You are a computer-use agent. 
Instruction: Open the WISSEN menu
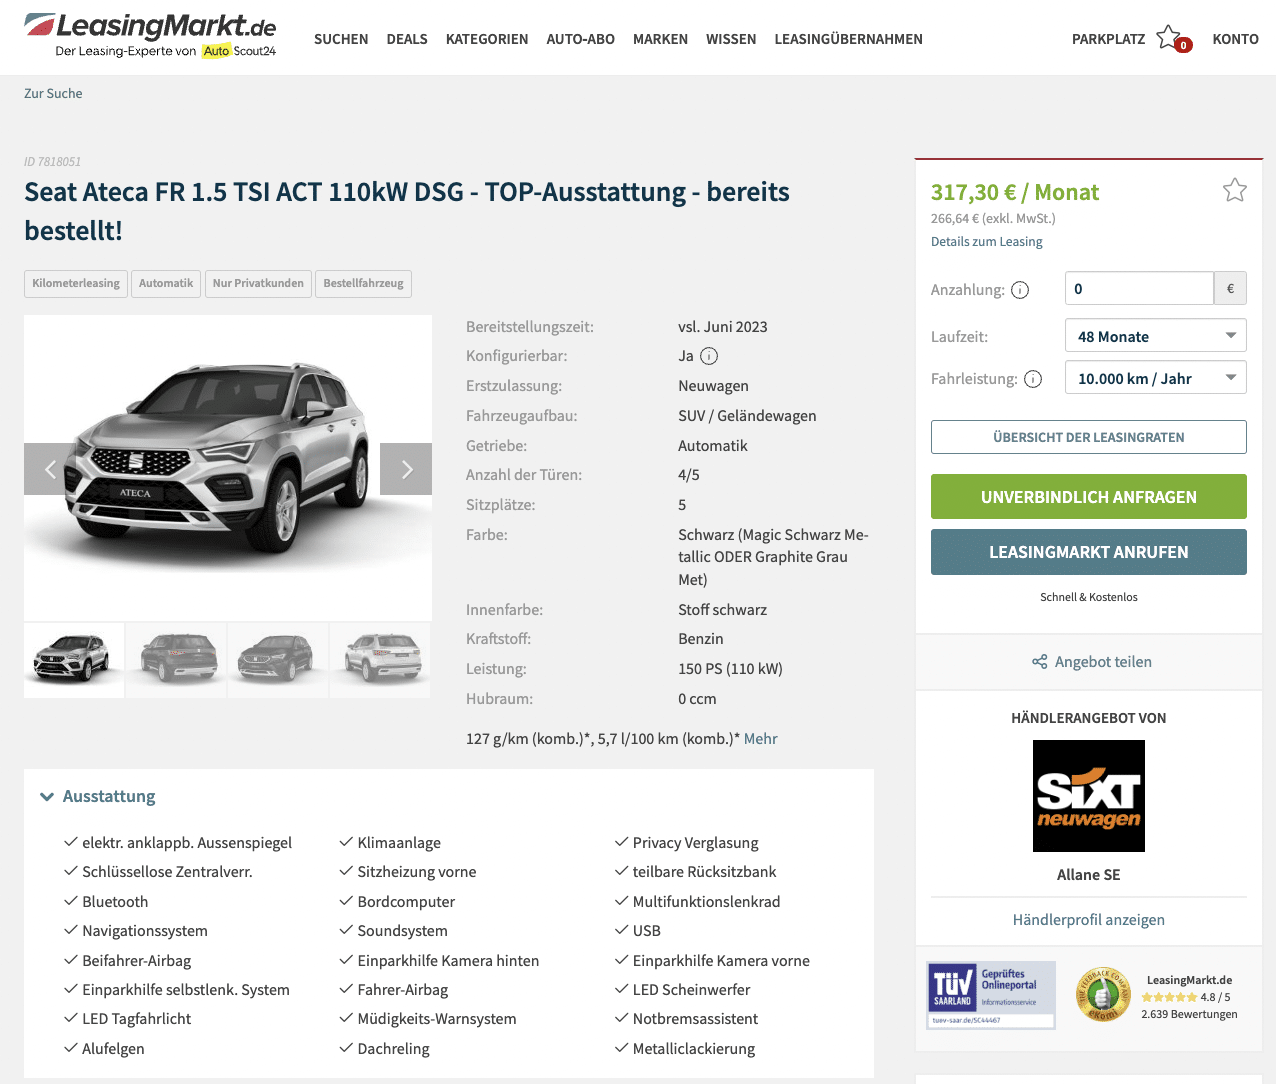click(731, 39)
